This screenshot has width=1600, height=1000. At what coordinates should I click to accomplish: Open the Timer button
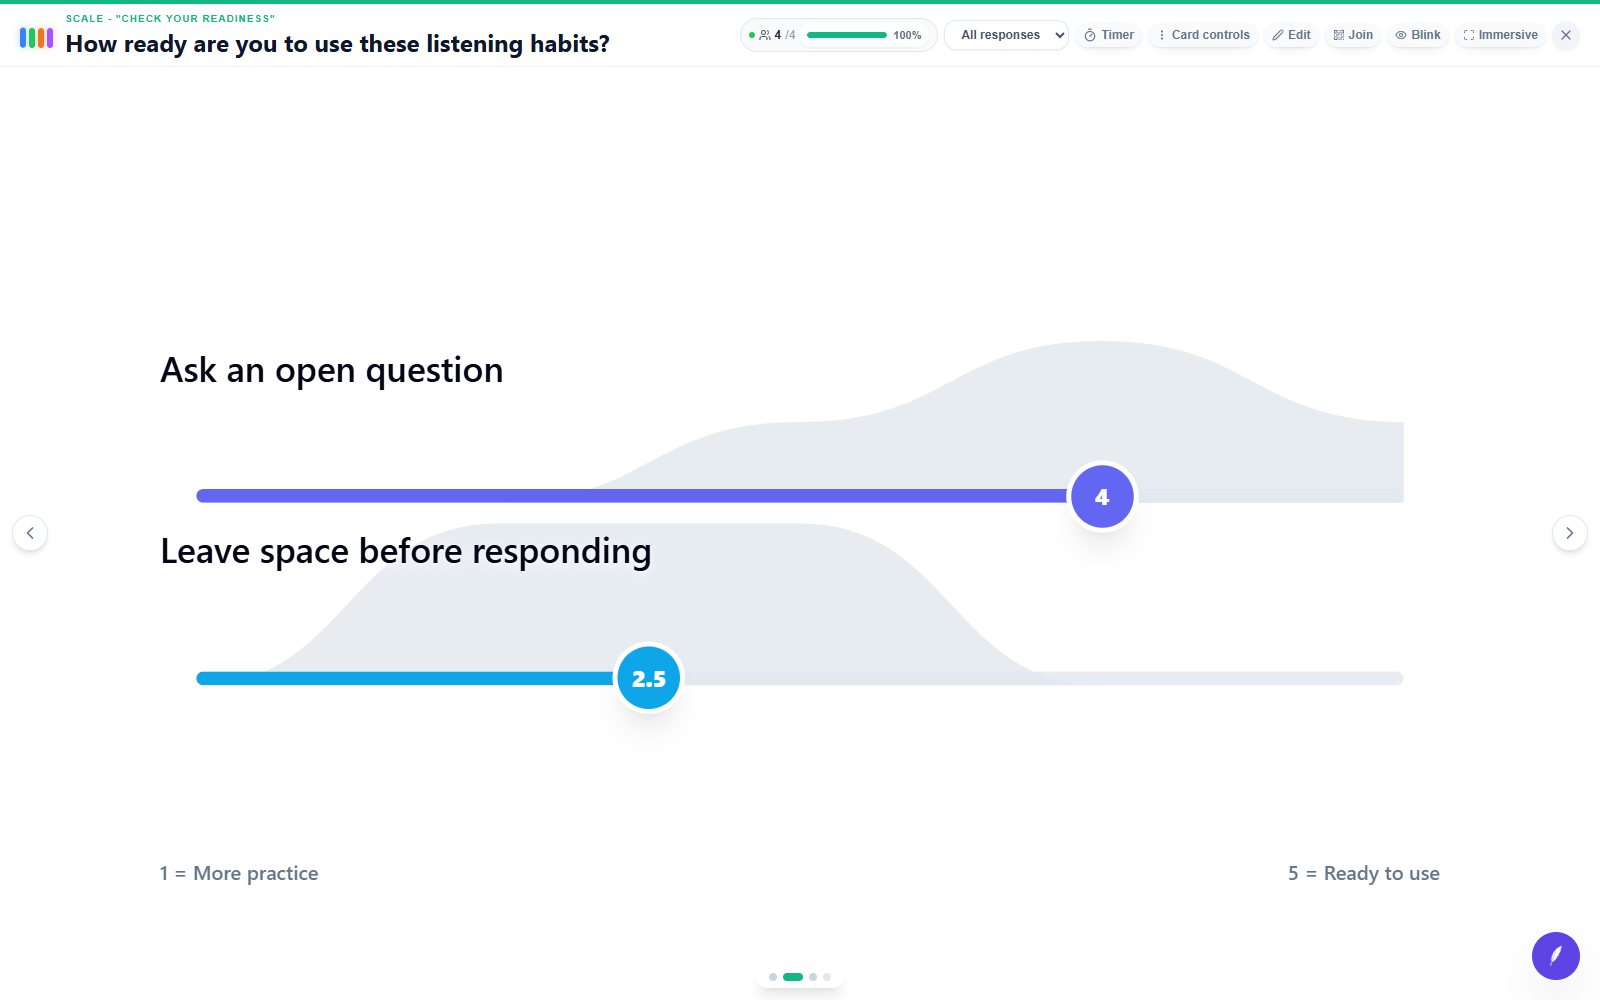pos(1109,35)
